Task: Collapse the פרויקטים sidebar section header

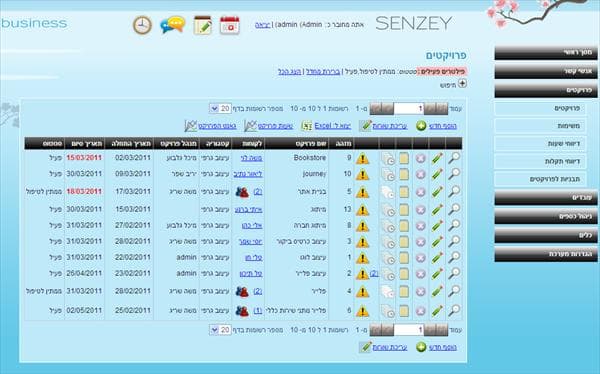Action: (546, 90)
